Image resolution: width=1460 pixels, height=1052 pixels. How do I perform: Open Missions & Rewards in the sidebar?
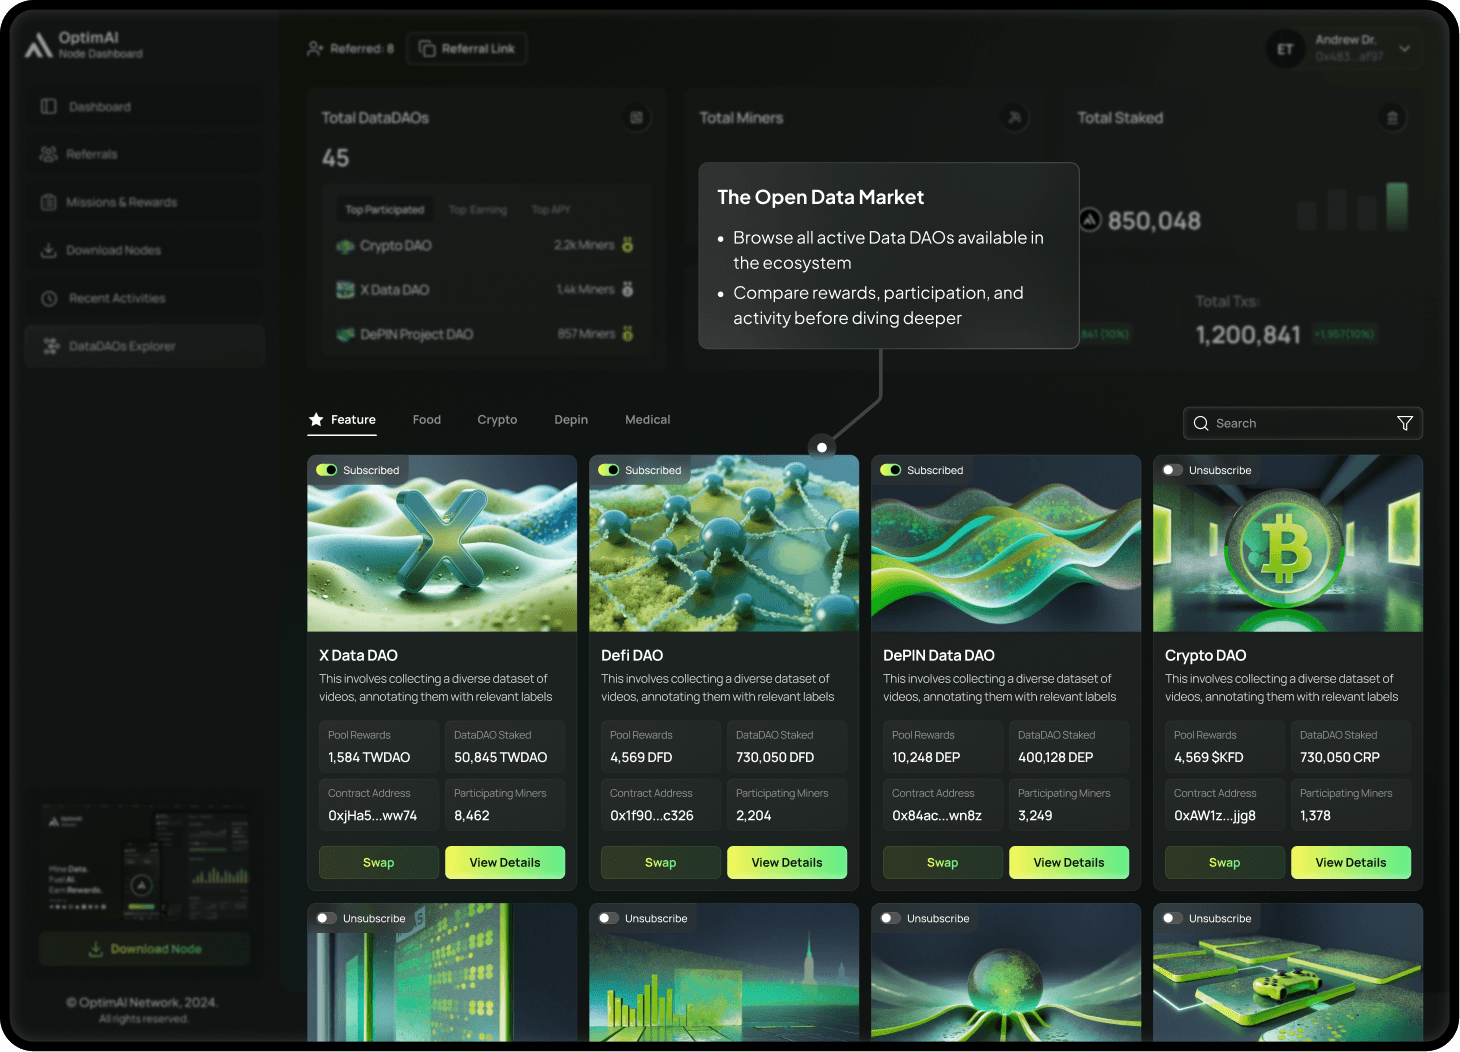point(121,202)
